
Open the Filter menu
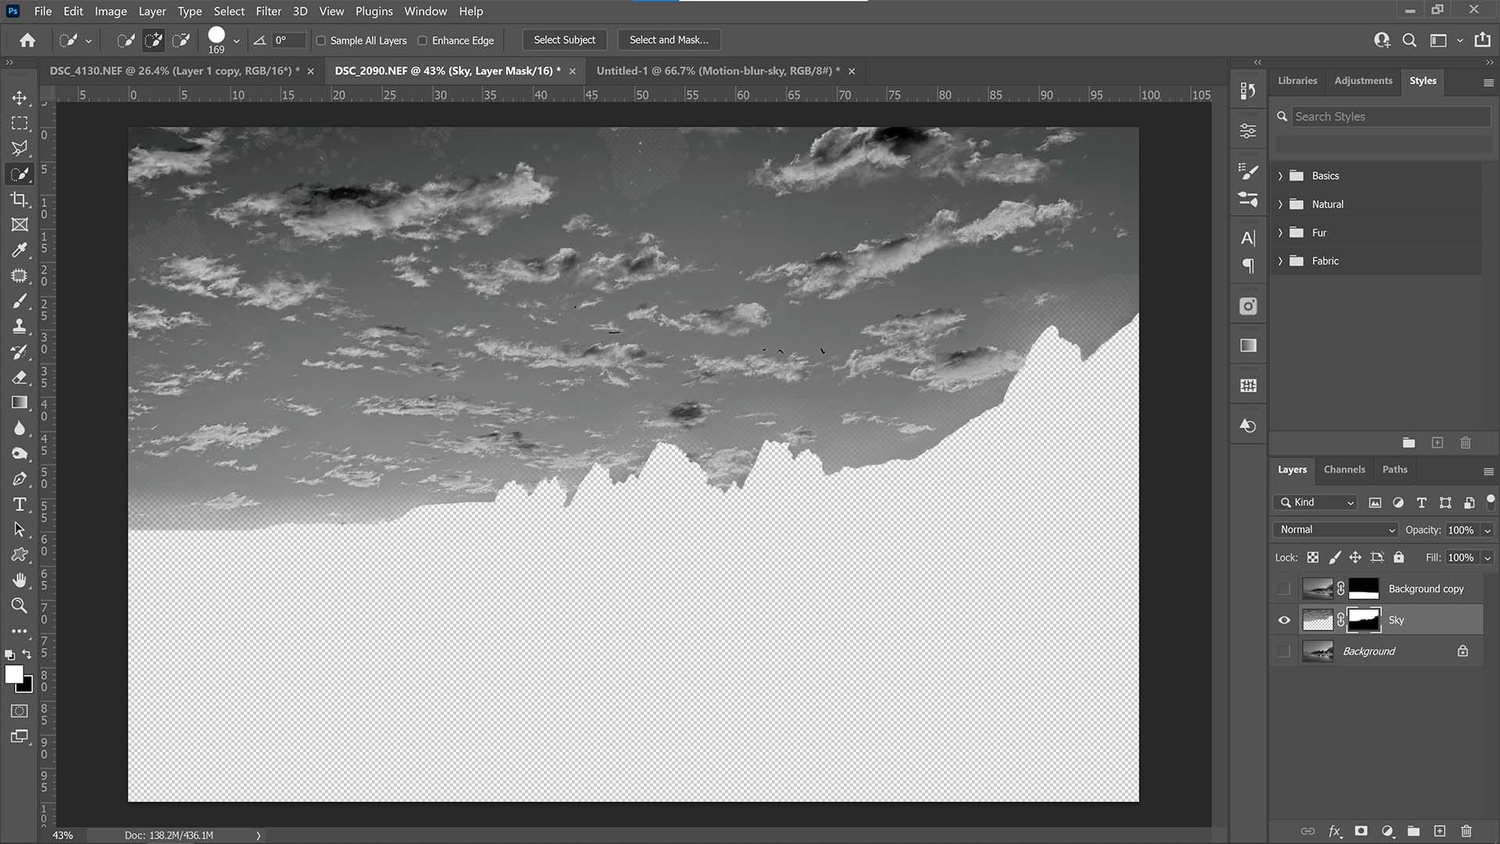pyautogui.click(x=268, y=11)
